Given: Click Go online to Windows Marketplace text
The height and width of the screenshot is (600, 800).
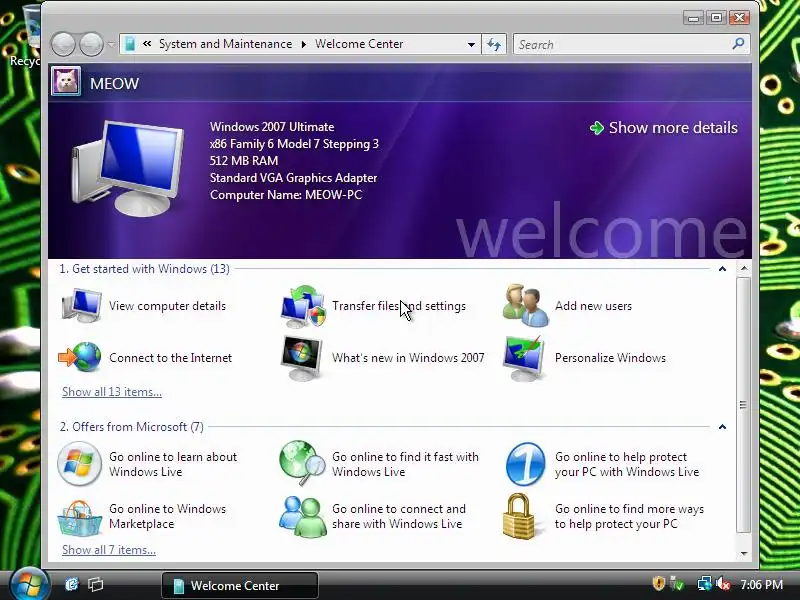Looking at the screenshot, I should (x=167, y=516).
